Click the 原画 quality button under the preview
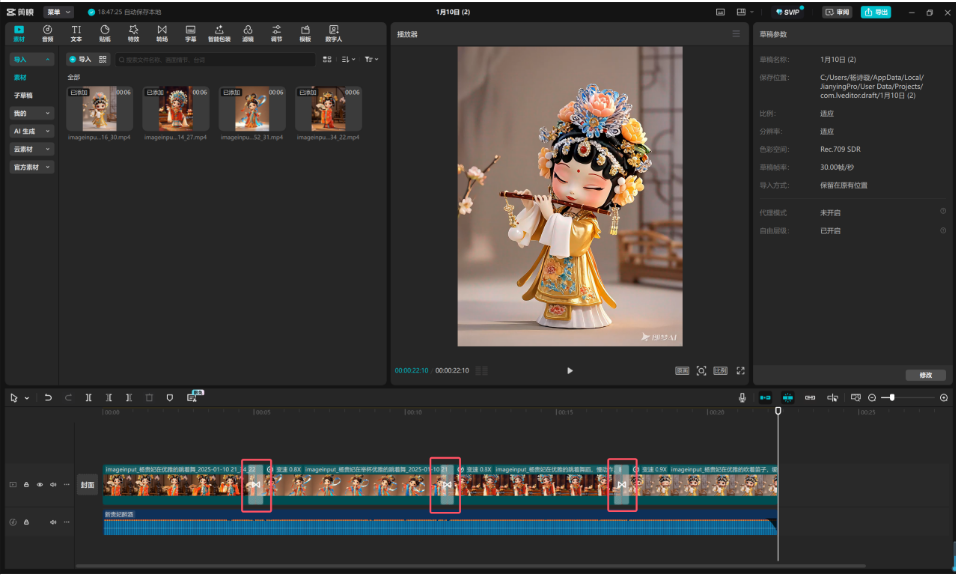Screen dimensions: 956x575 pos(682,371)
